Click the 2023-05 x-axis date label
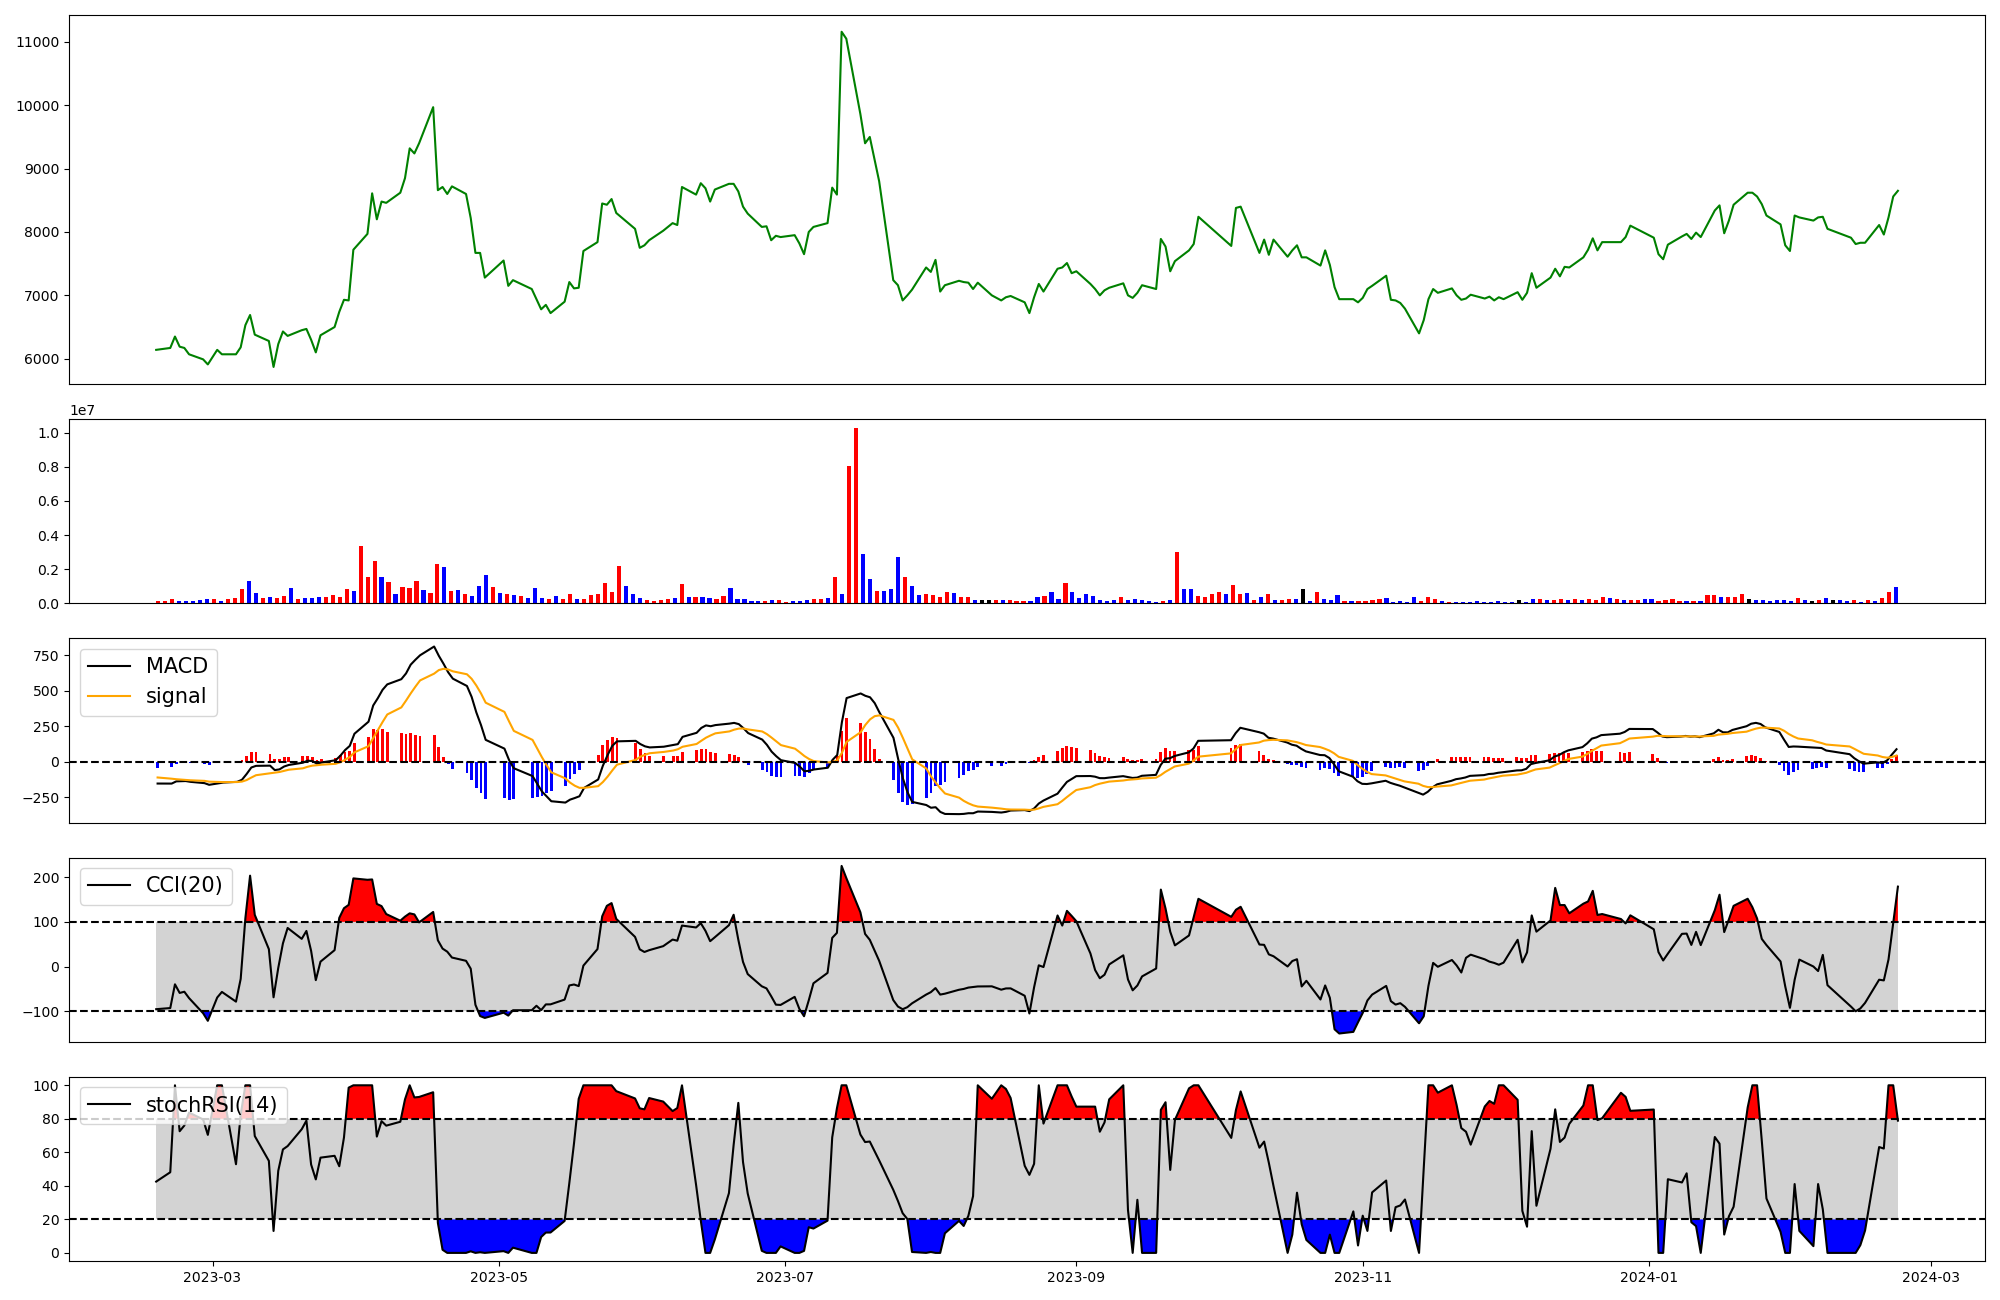2000x1300 pixels. [498, 1277]
